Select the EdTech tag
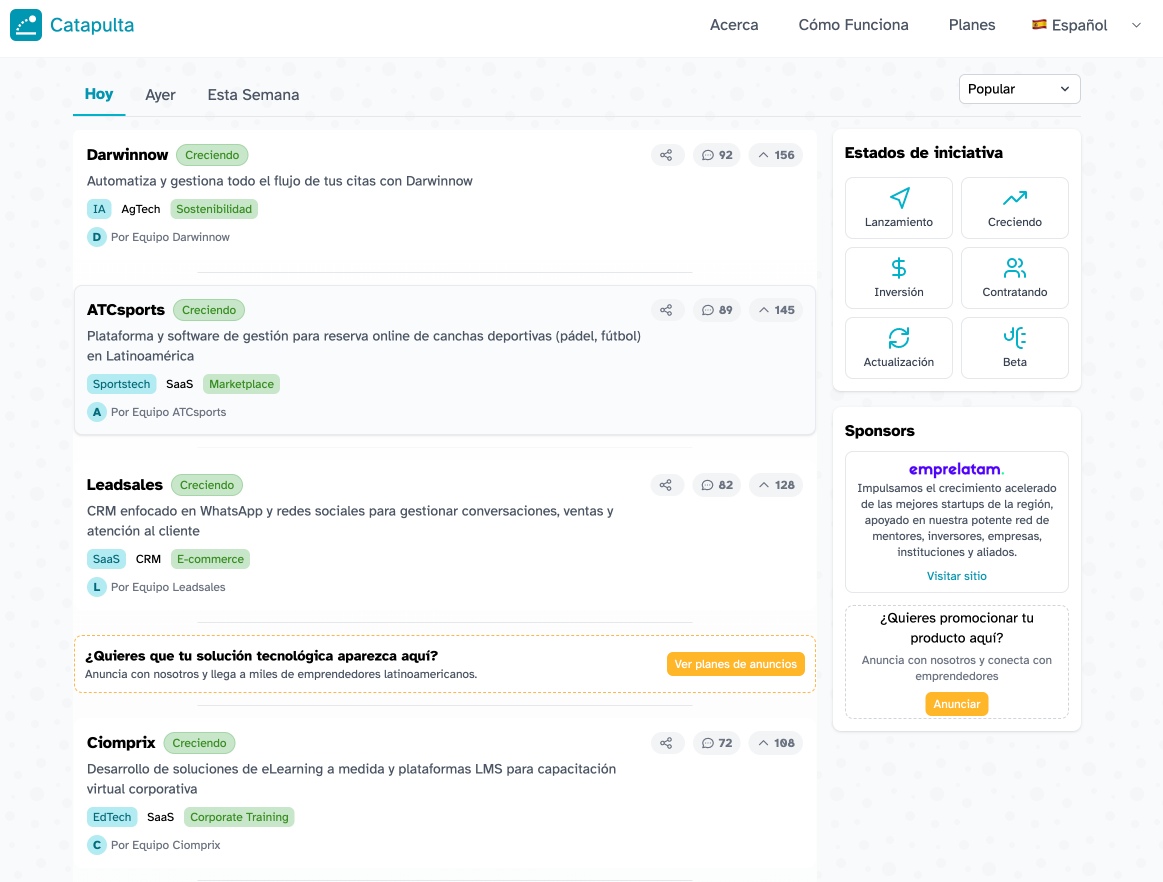This screenshot has height=882, width=1163. click(x=112, y=817)
